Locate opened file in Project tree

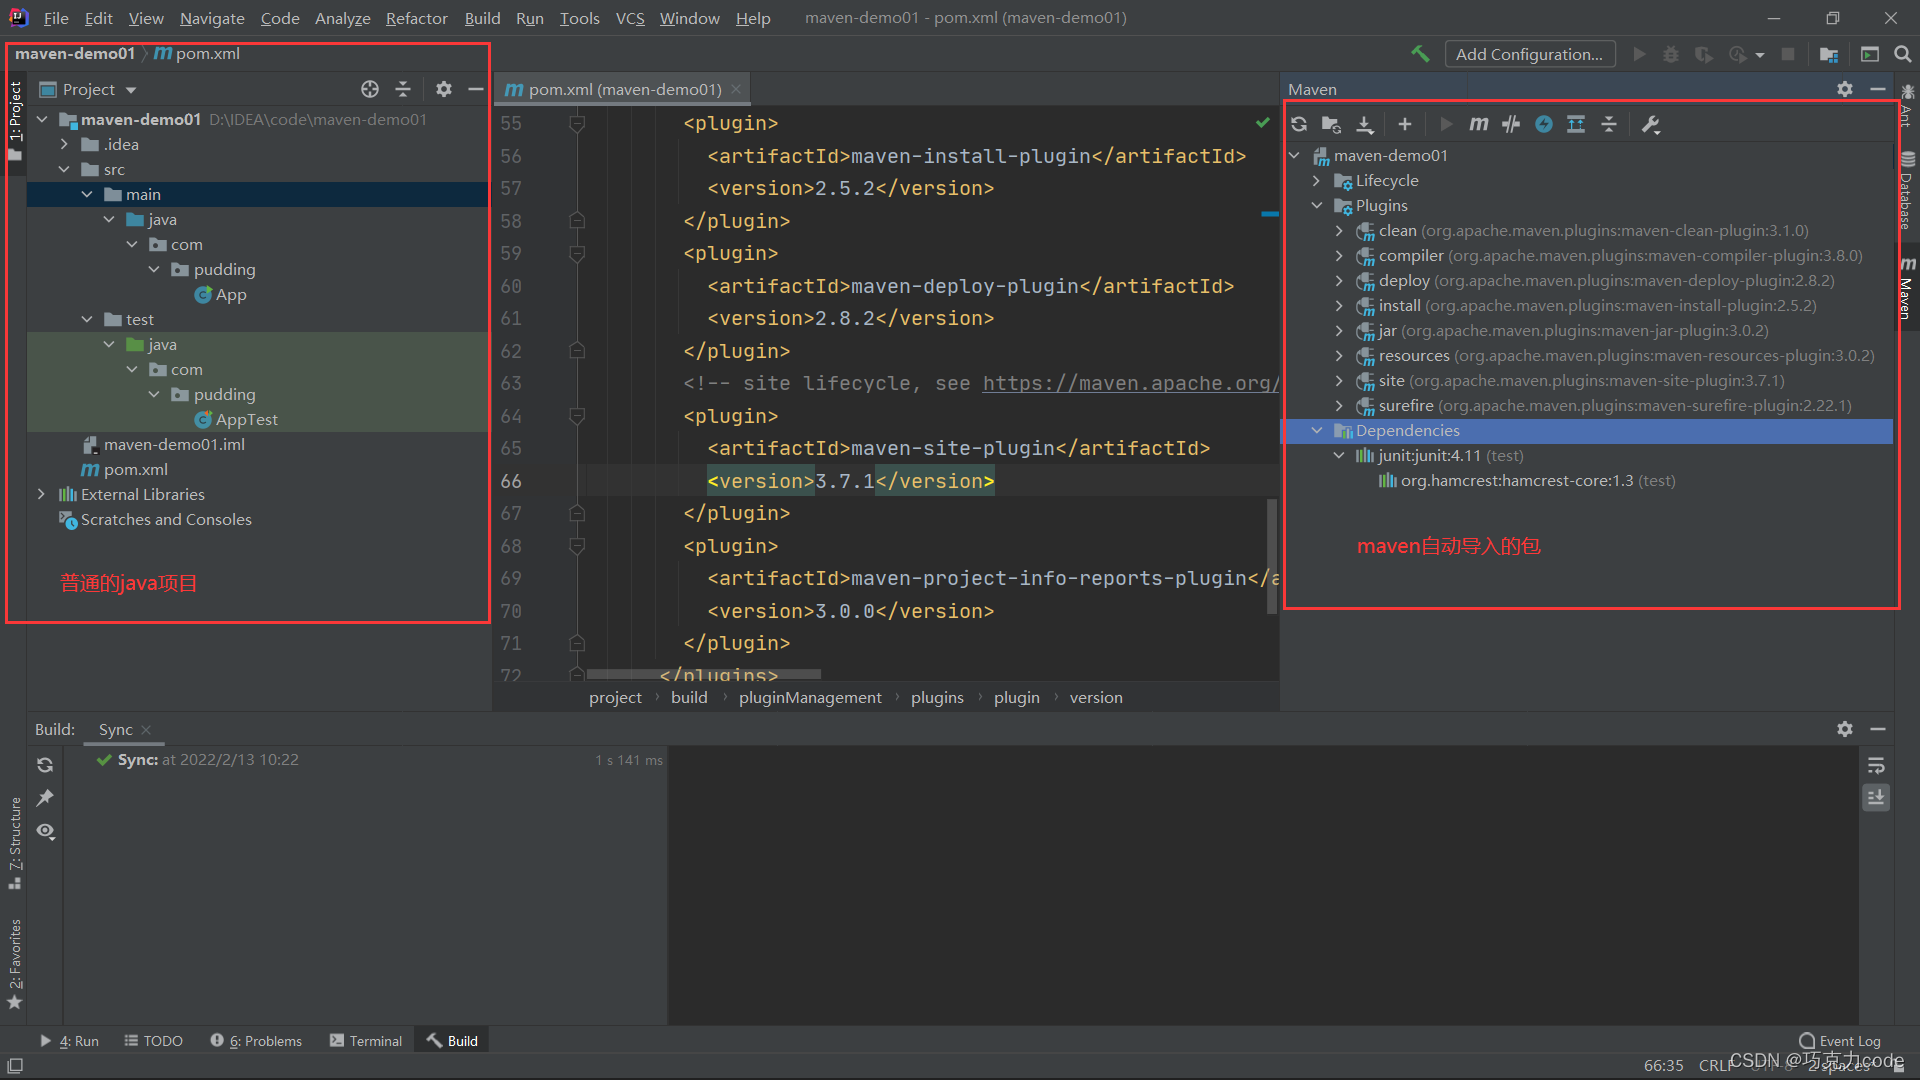[x=370, y=89]
